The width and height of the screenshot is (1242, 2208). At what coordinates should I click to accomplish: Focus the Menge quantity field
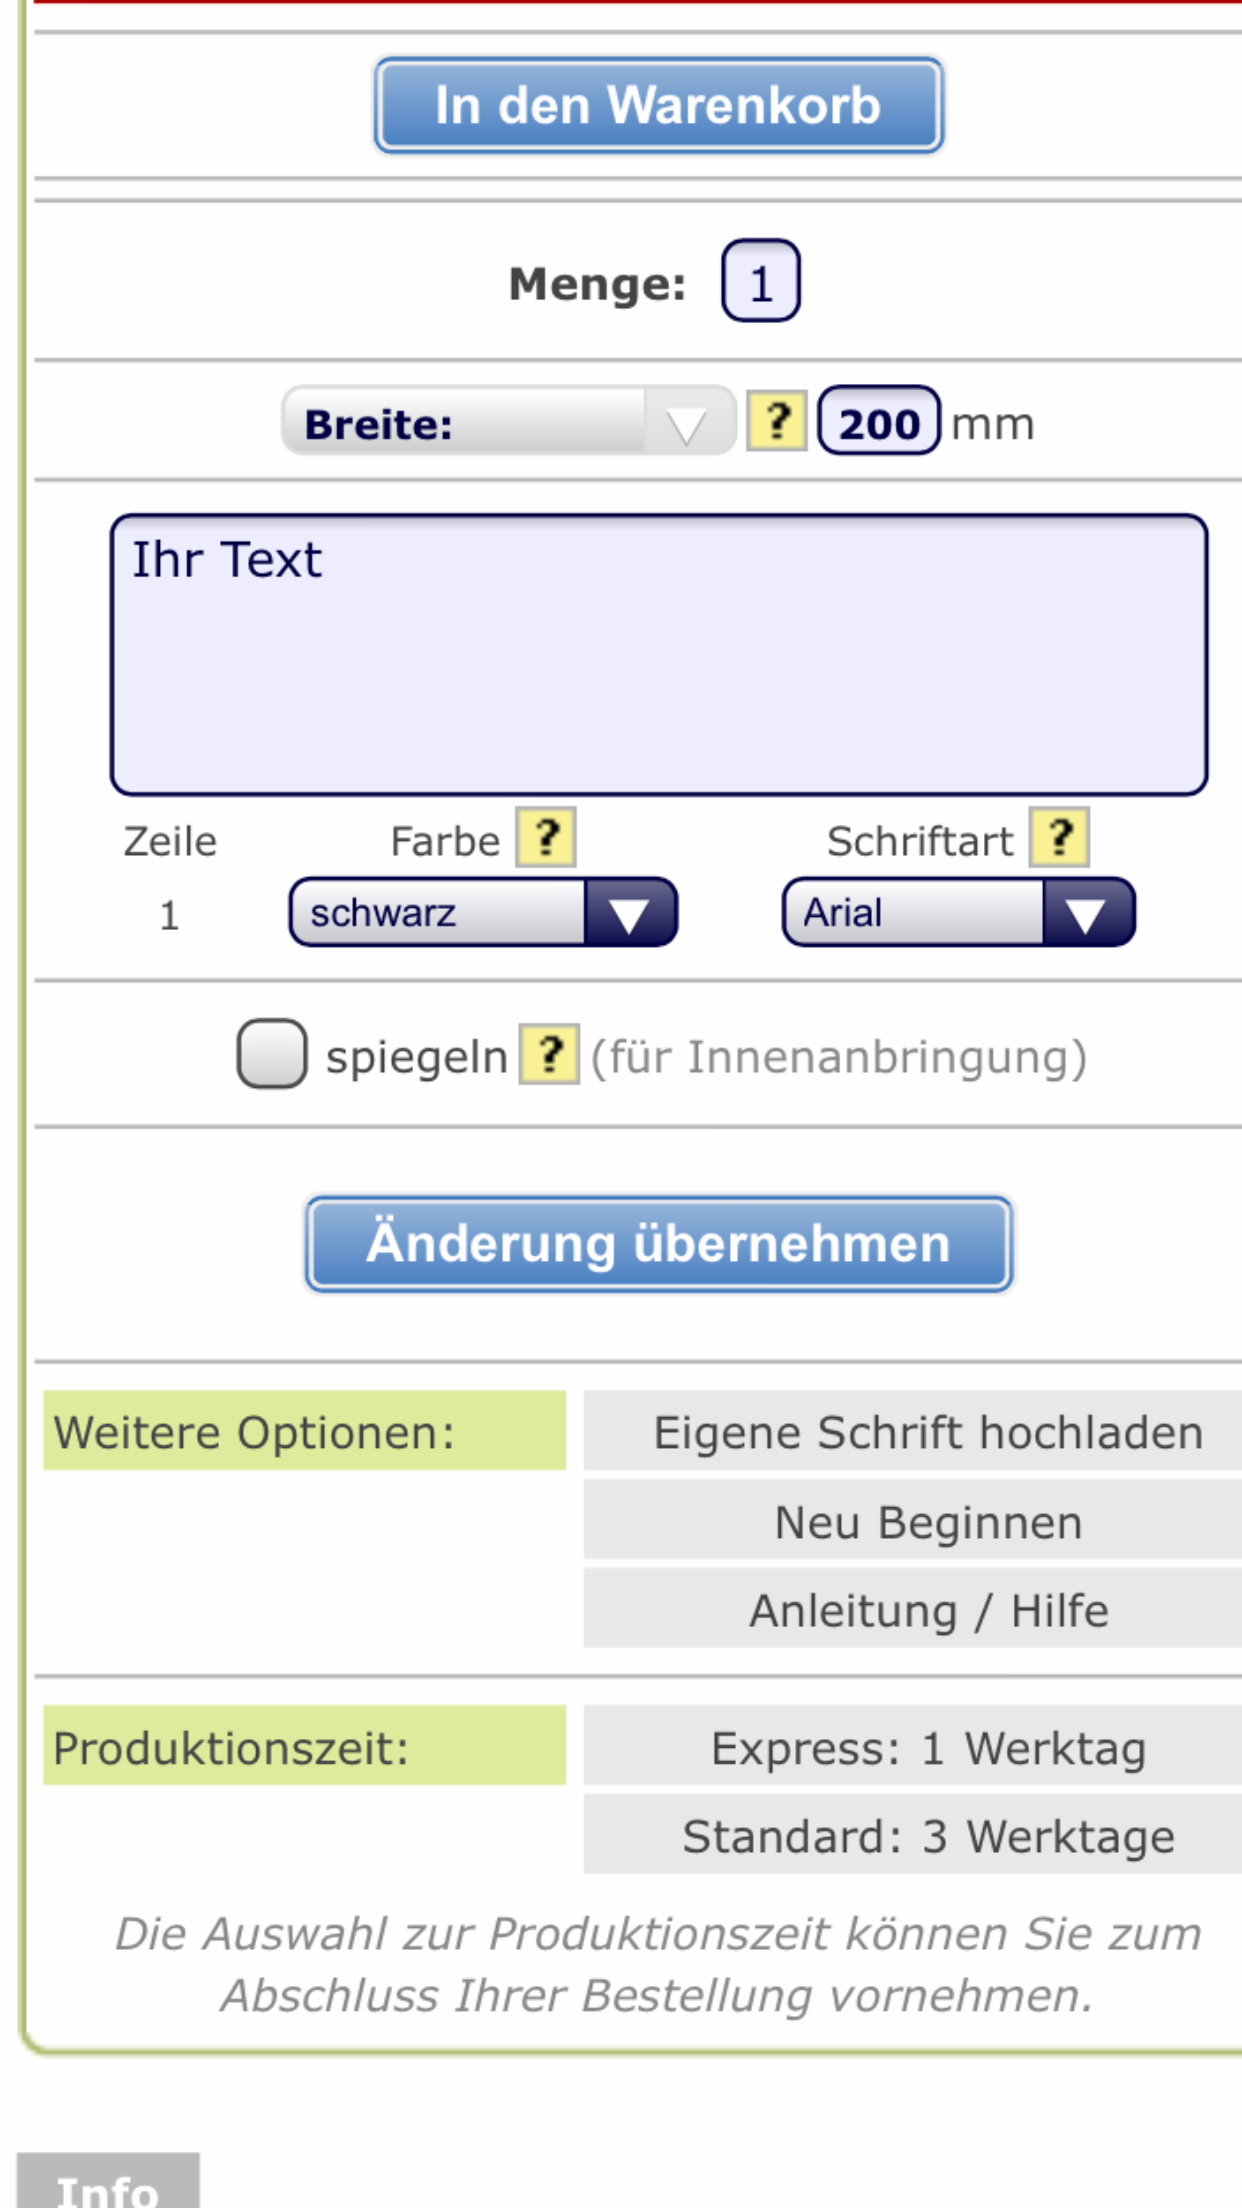(761, 281)
